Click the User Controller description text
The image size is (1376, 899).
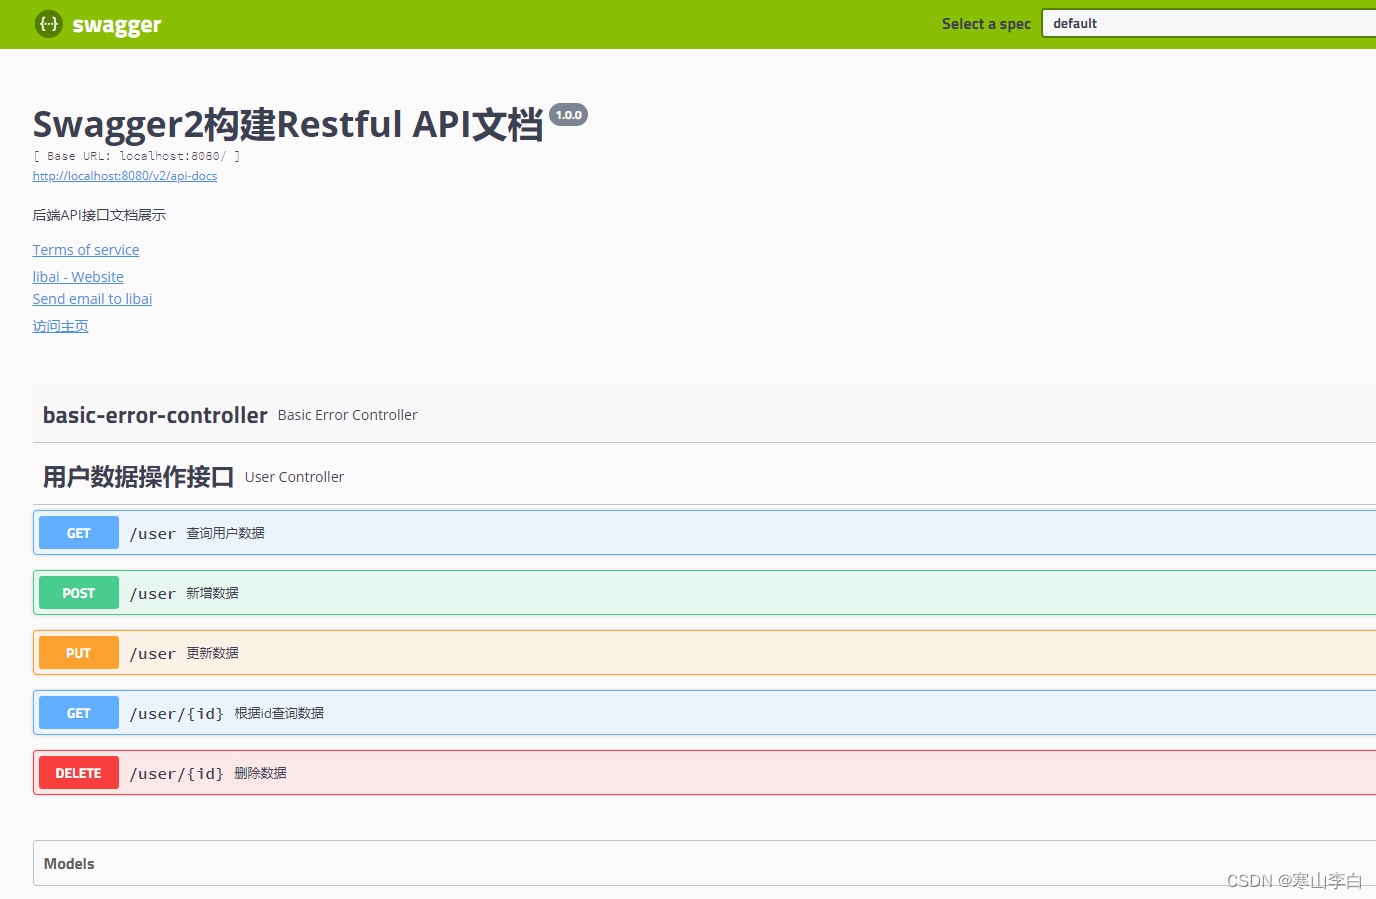(x=294, y=477)
